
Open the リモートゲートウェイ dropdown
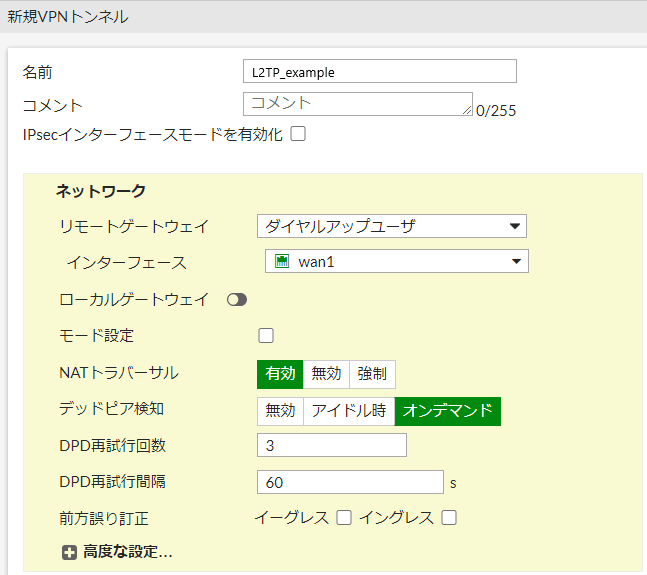point(392,226)
